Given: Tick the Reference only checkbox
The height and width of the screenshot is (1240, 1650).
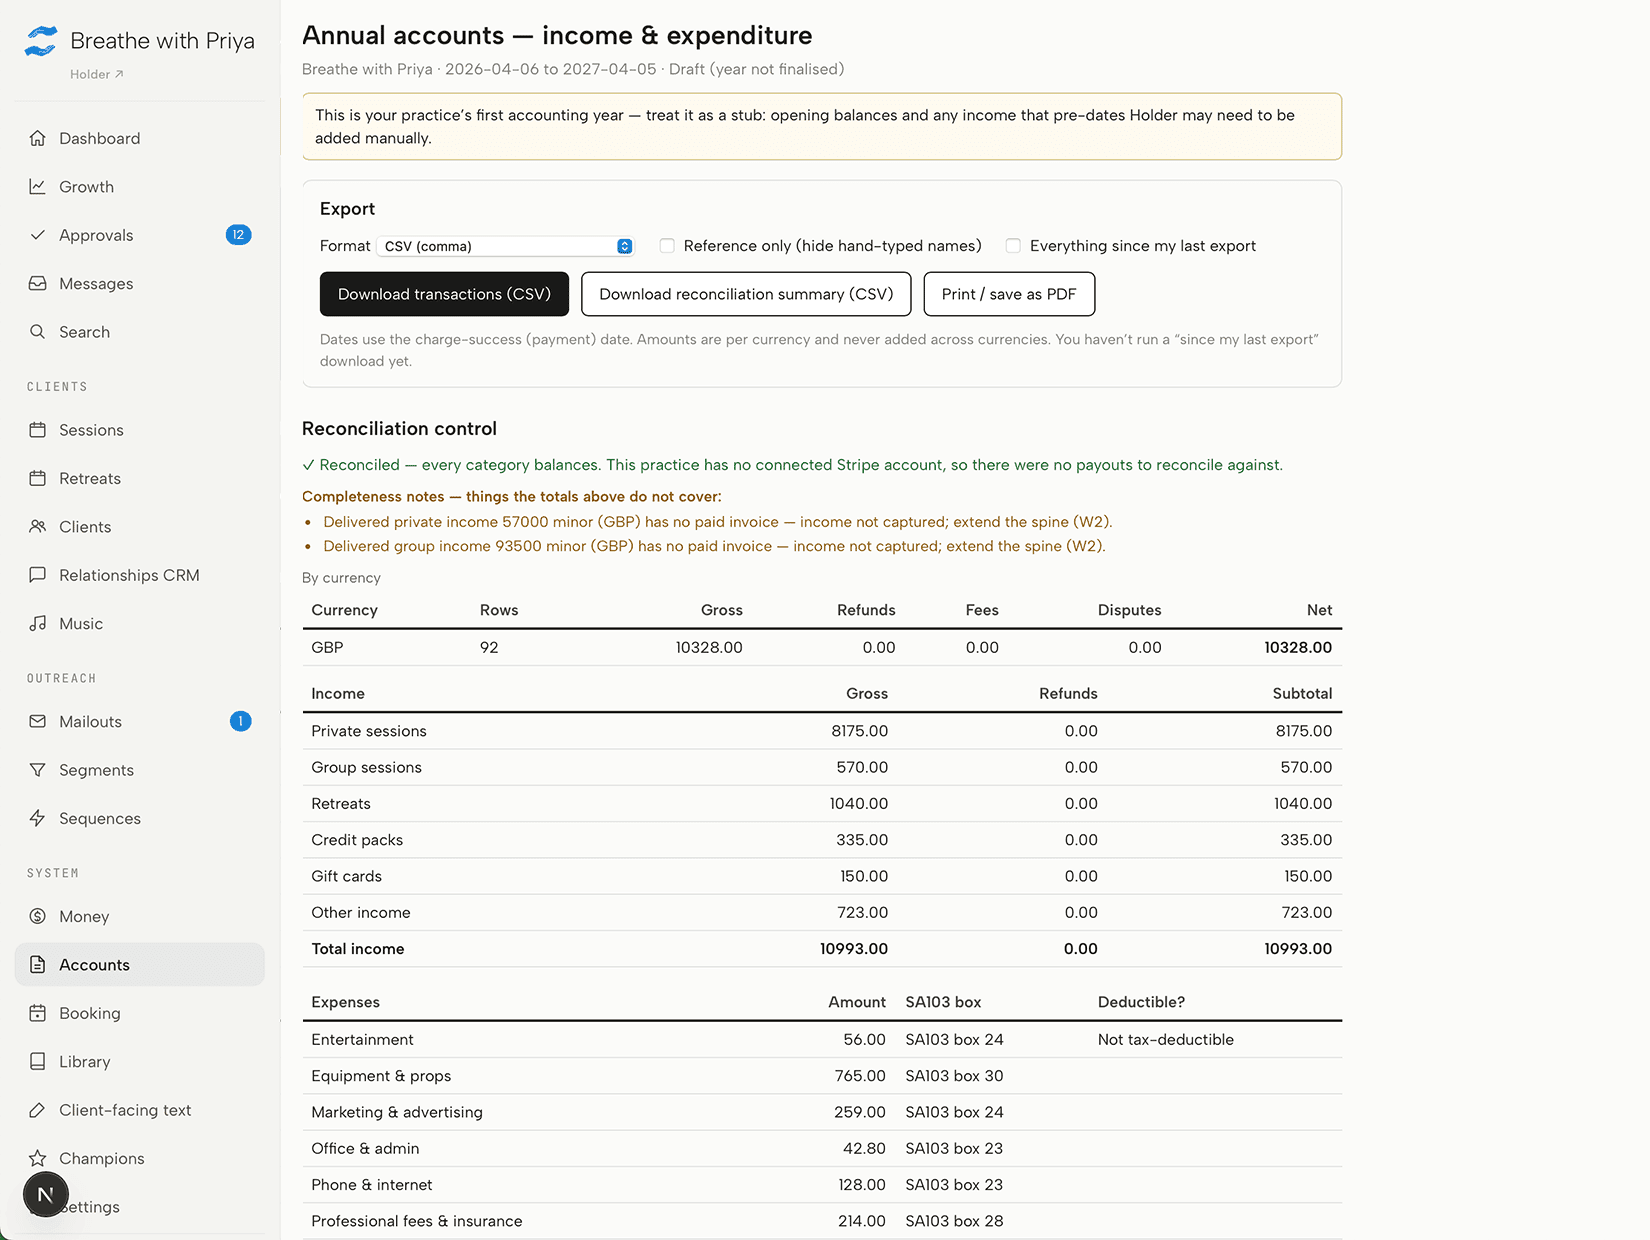Looking at the screenshot, I should (667, 246).
